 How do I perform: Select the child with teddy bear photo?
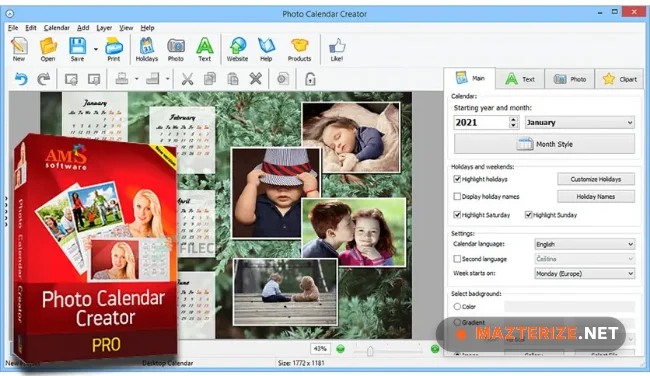(285, 292)
